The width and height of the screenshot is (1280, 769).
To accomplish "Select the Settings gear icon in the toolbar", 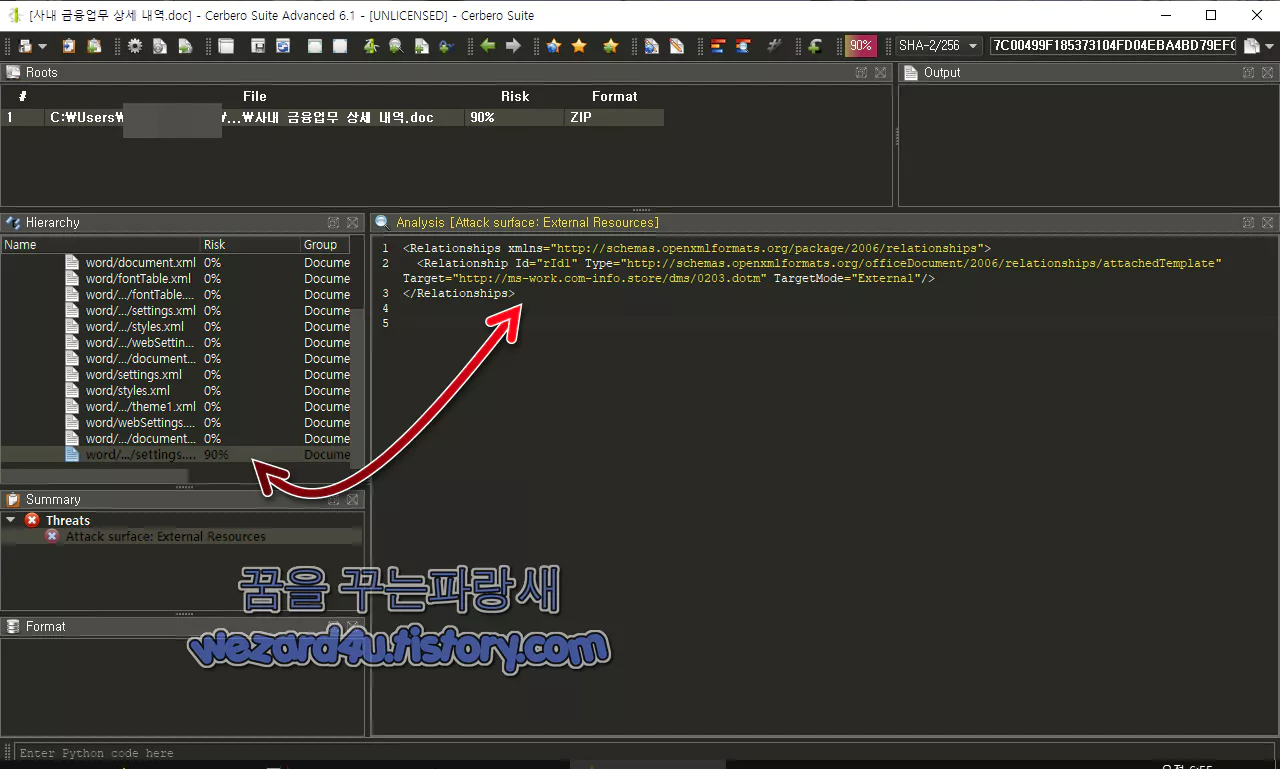I will [135, 45].
